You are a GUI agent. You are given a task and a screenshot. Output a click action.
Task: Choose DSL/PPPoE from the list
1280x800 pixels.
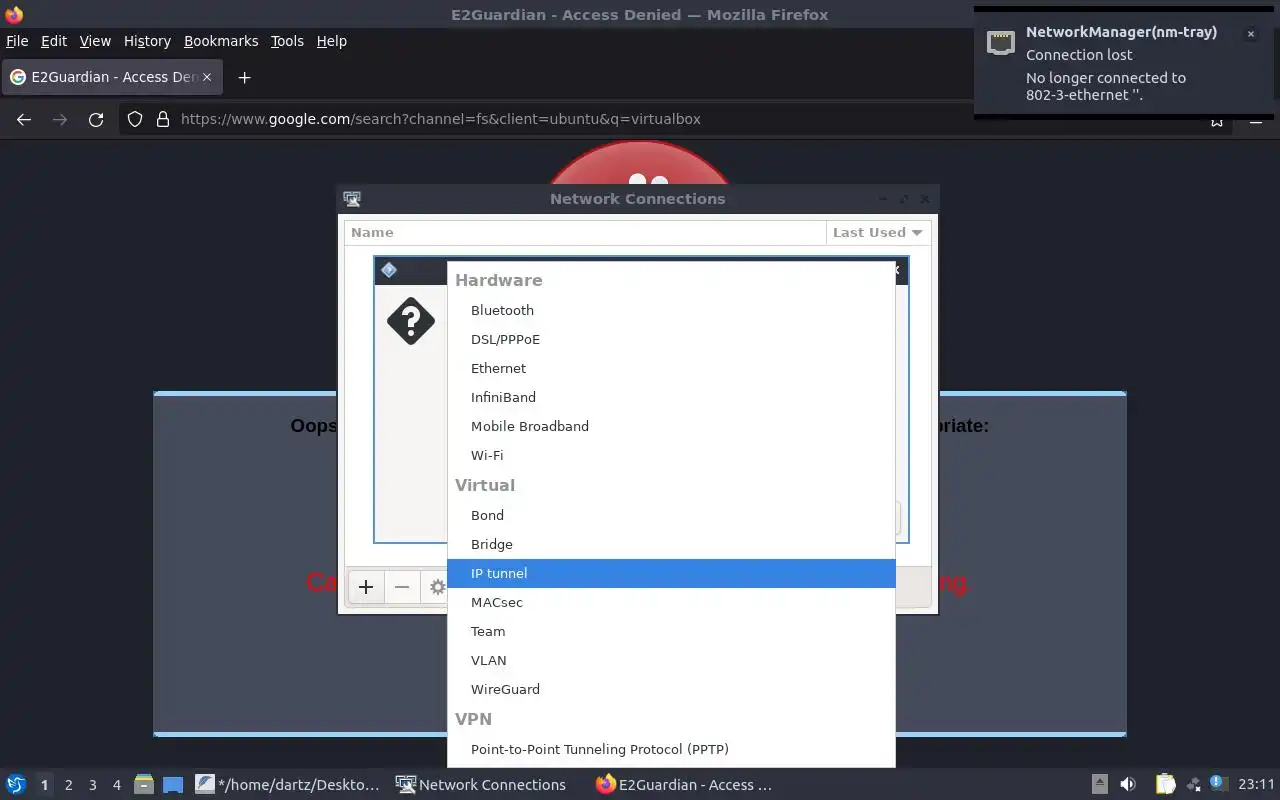click(671, 339)
